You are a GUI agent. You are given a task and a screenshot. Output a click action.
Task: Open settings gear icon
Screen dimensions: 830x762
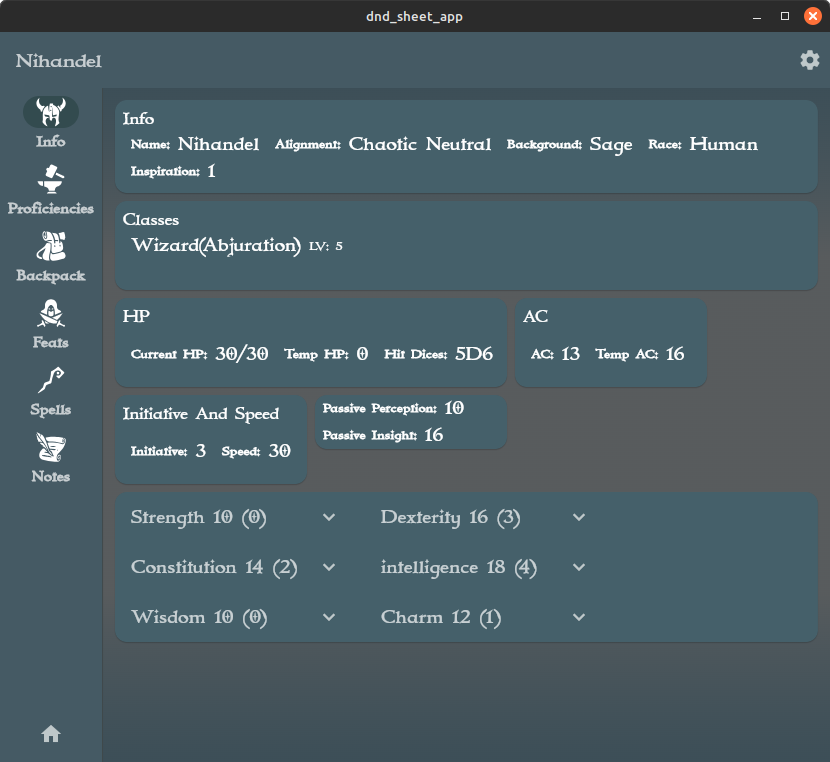click(x=809, y=60)
